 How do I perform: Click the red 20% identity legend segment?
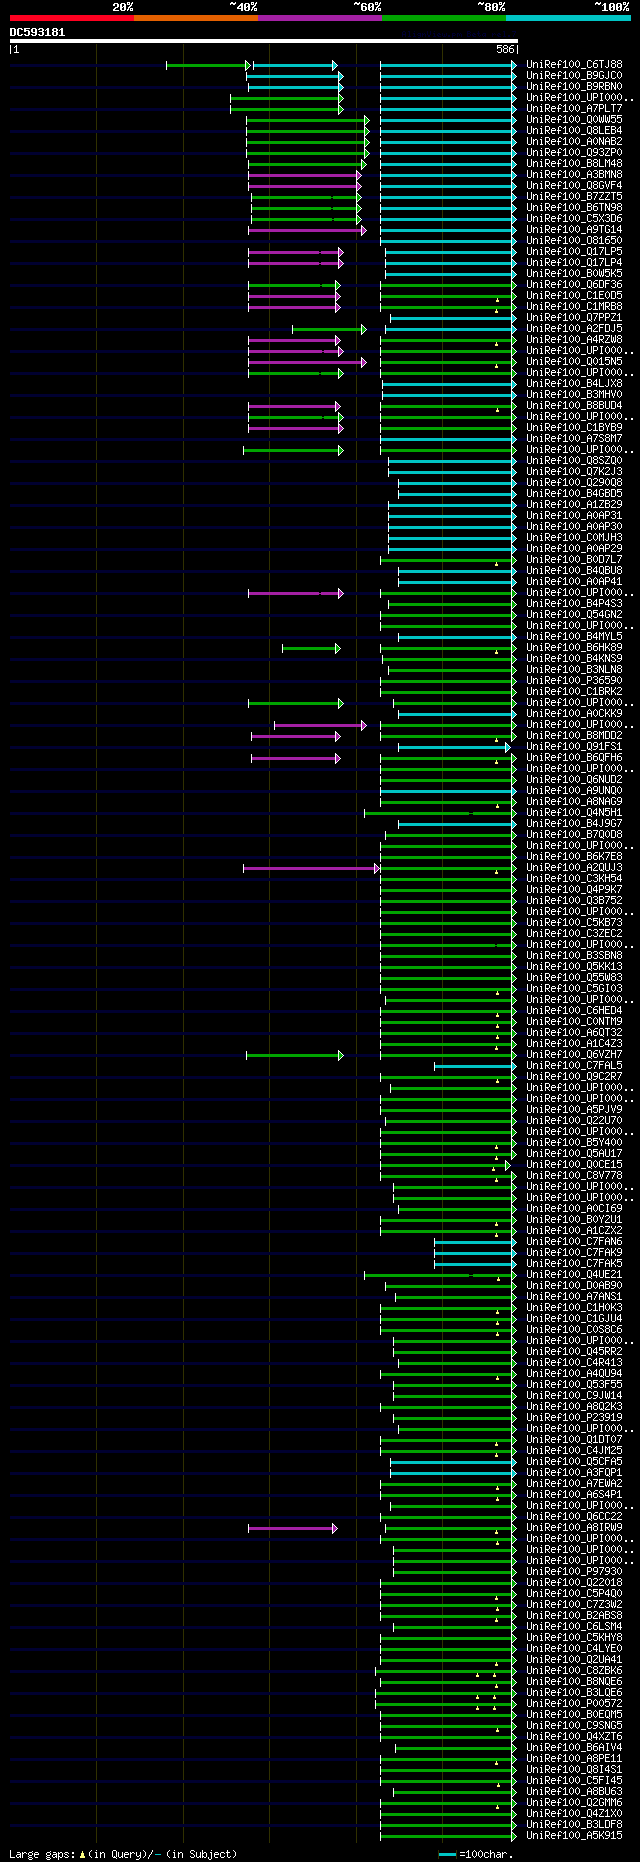tap(71, 18)
